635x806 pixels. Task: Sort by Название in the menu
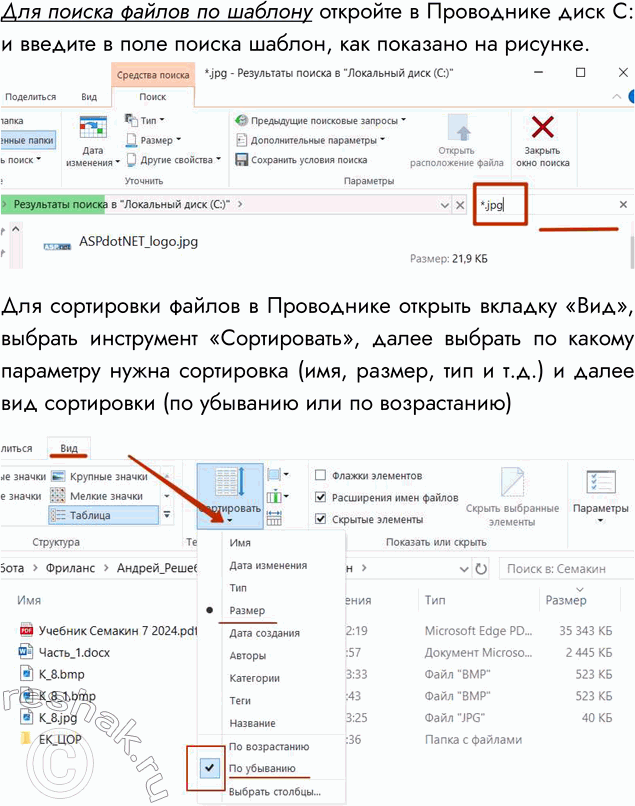(x=252, y=723)
